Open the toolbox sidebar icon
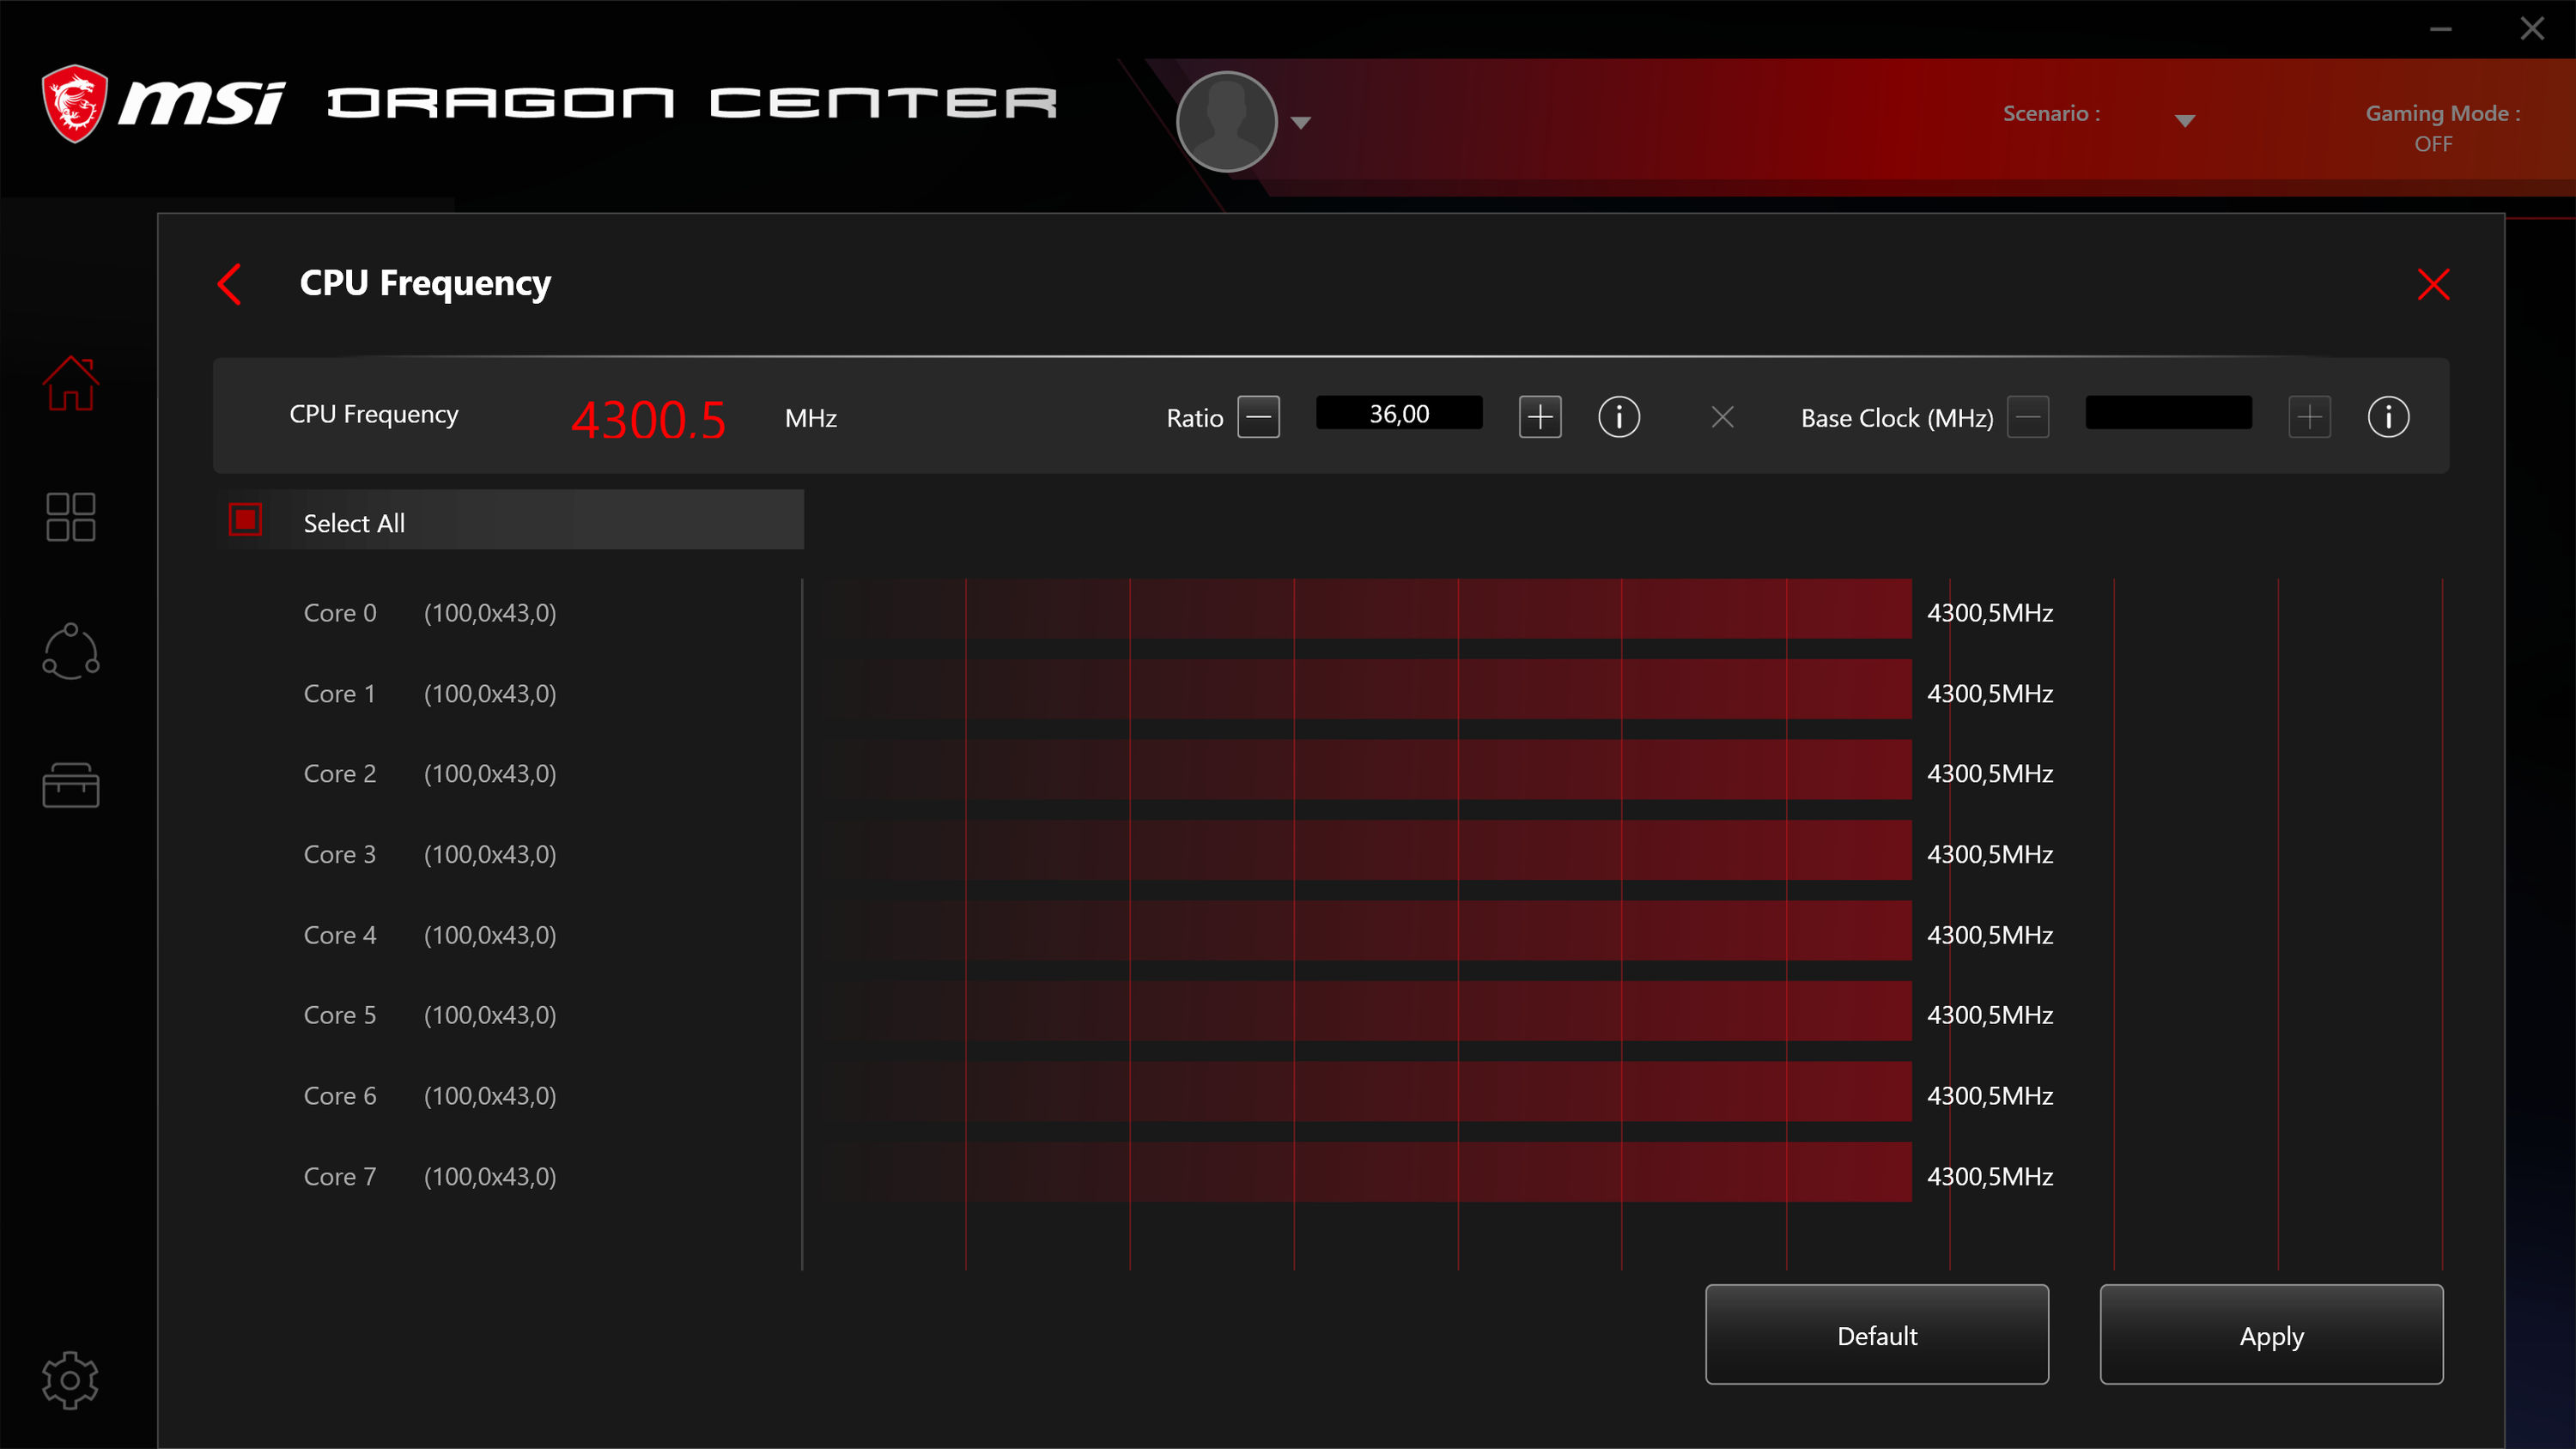Image resolution: width=2576 pixels, height=1449 pixels. click(x=70, y=785)
